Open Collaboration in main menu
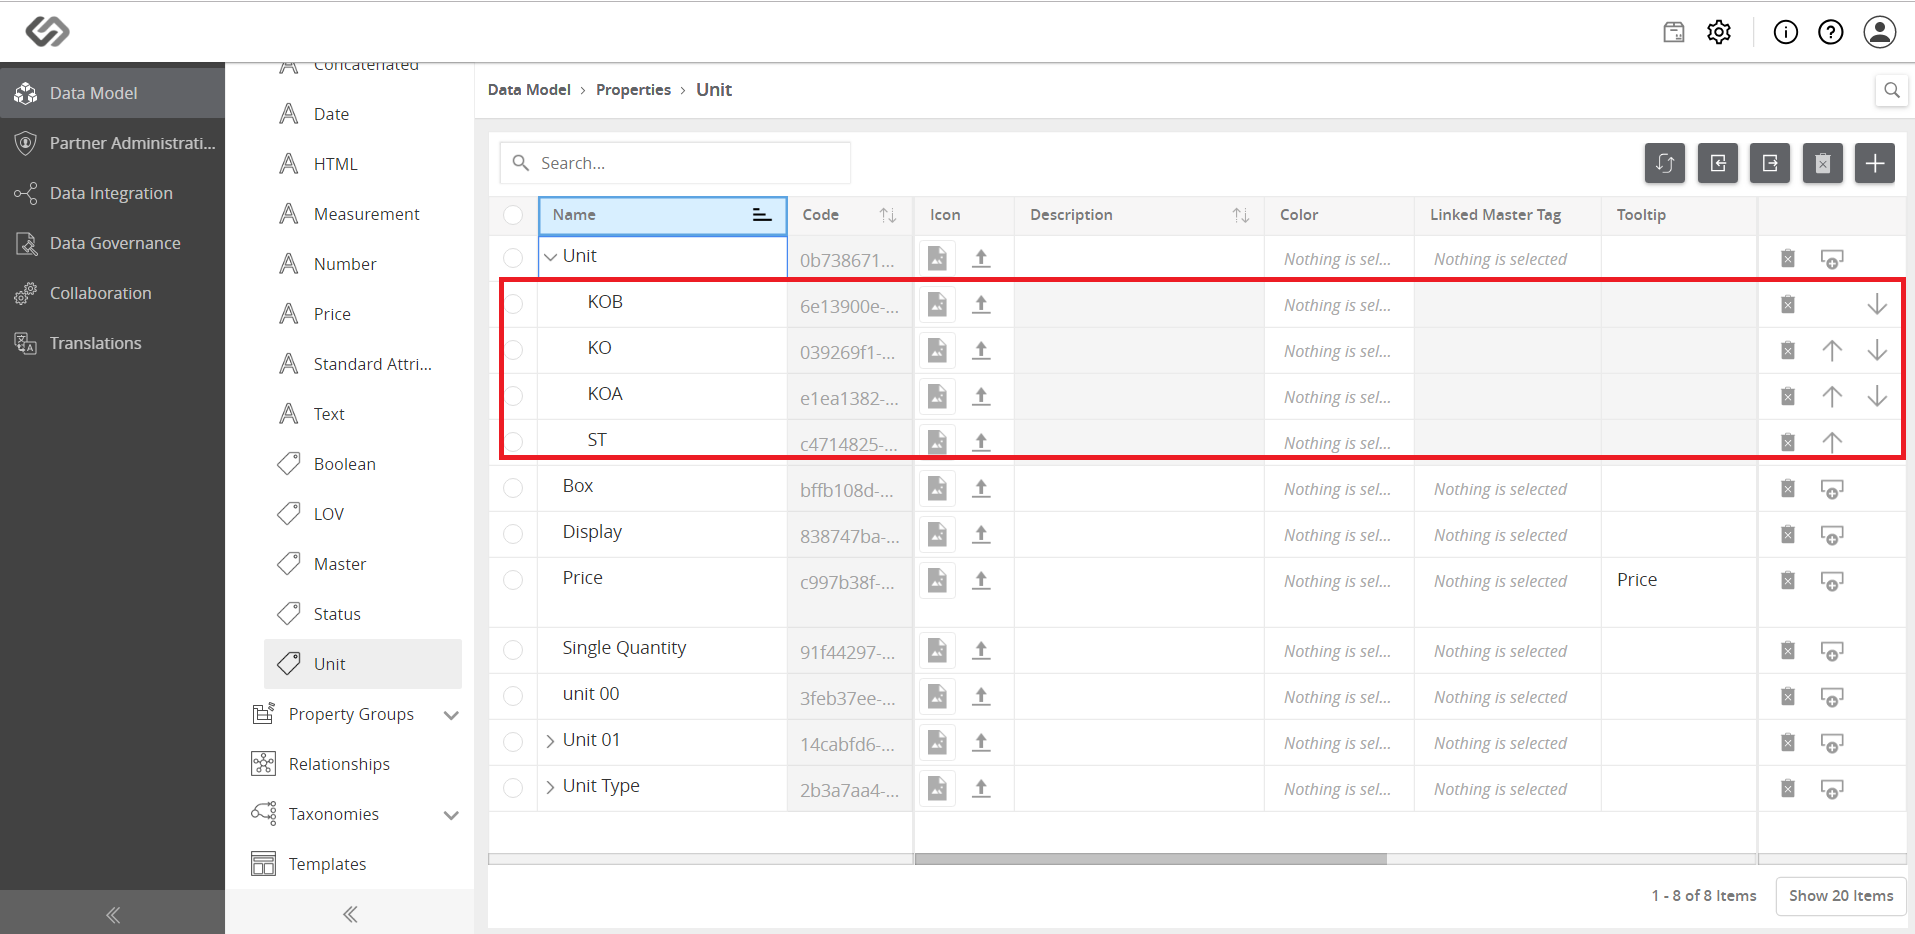The image size is (1915, 934). point(112,293)
